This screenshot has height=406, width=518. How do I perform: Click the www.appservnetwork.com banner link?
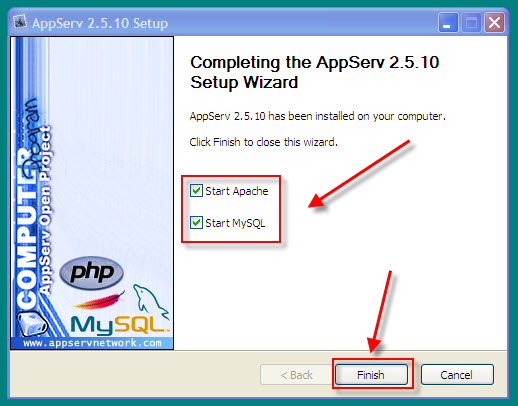click(x=92, y=343)
